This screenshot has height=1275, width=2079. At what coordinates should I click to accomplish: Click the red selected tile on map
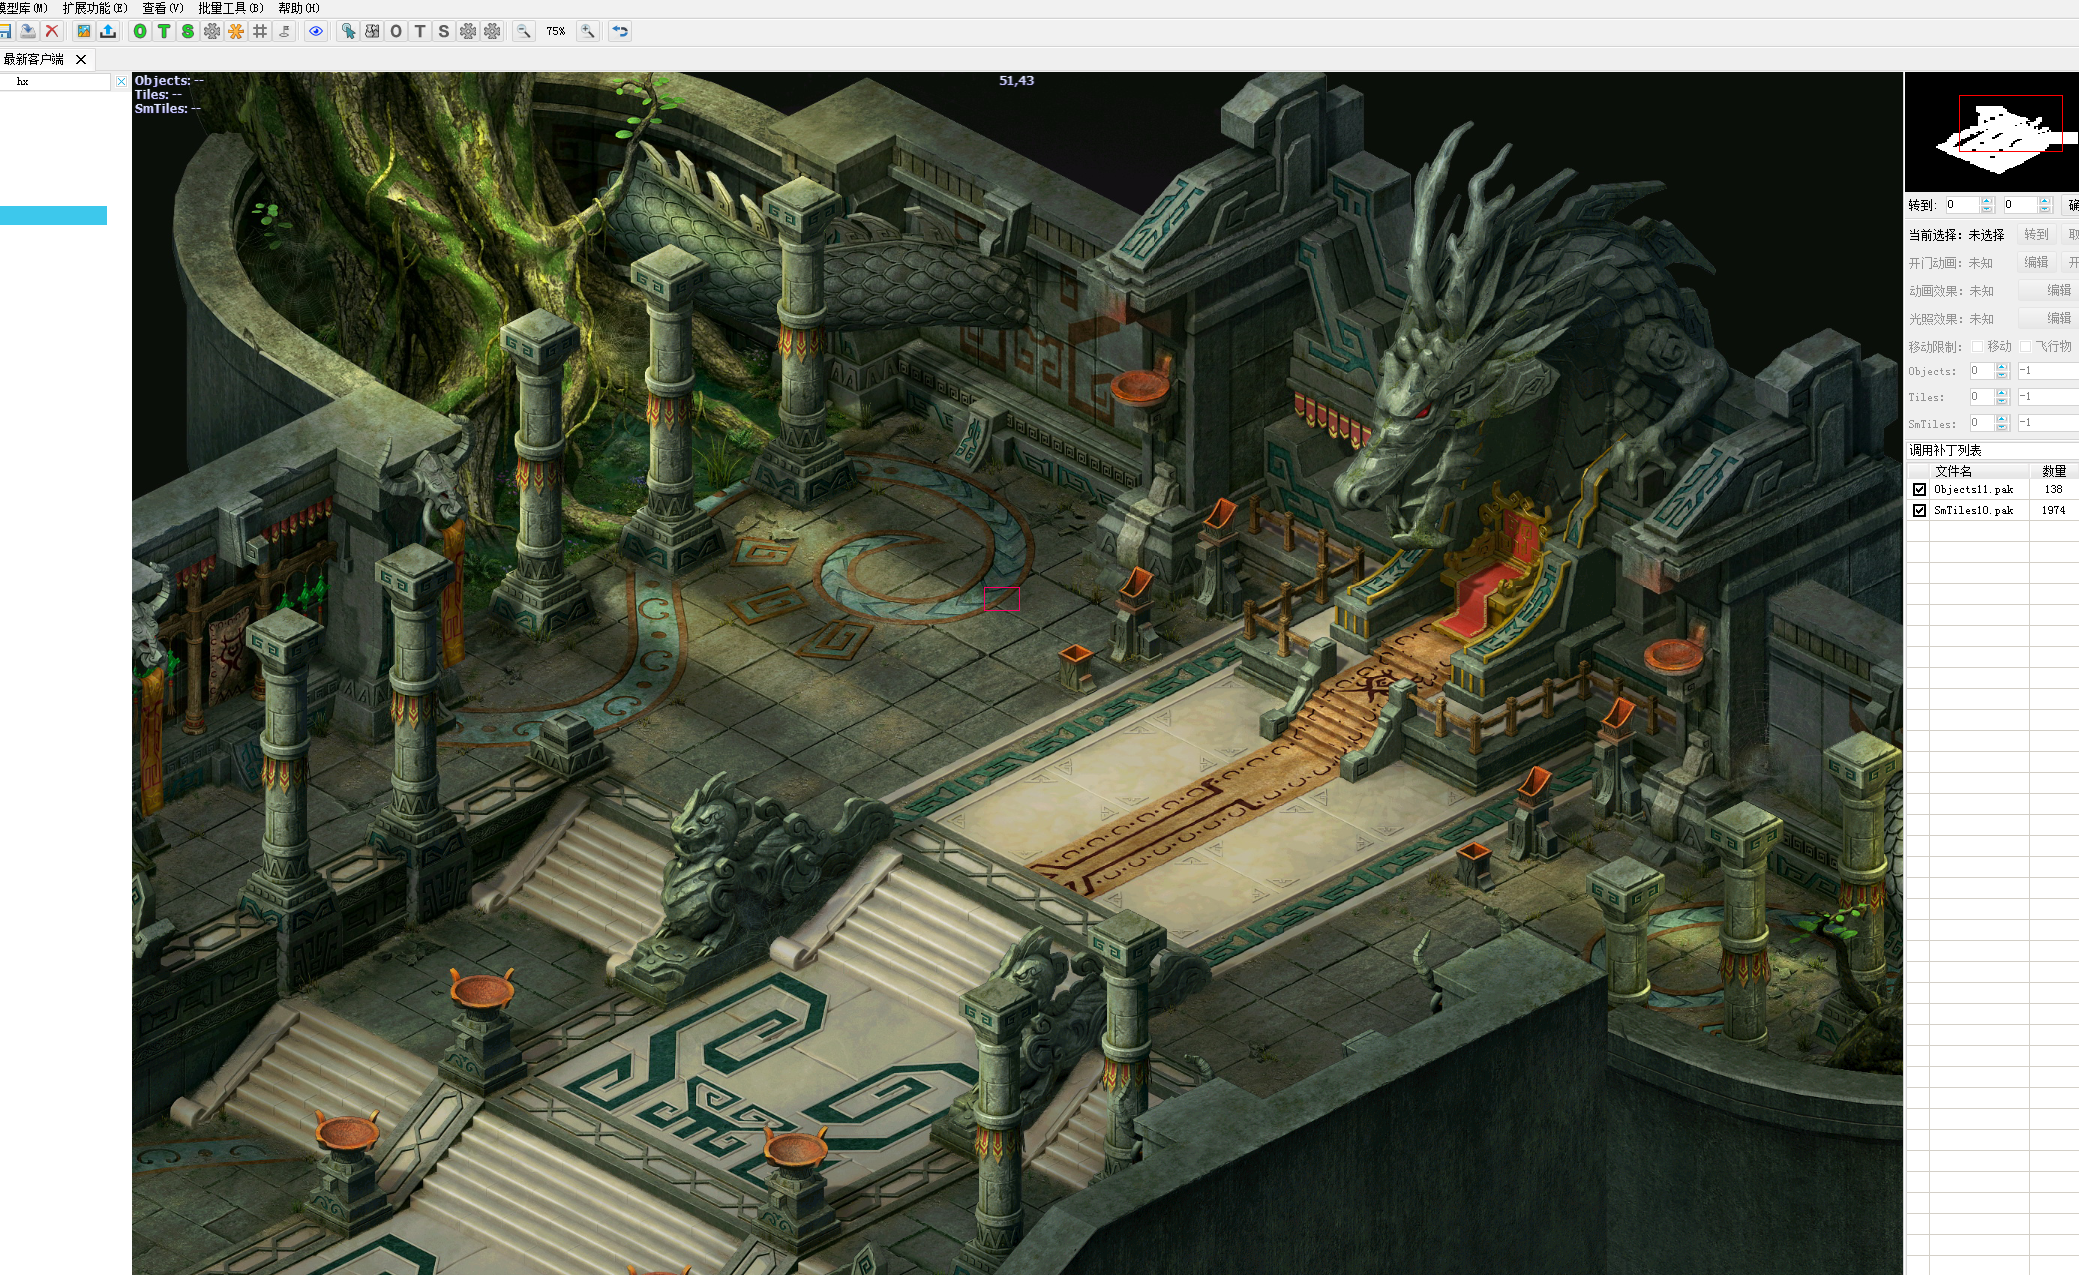[x=1001, y=598]
